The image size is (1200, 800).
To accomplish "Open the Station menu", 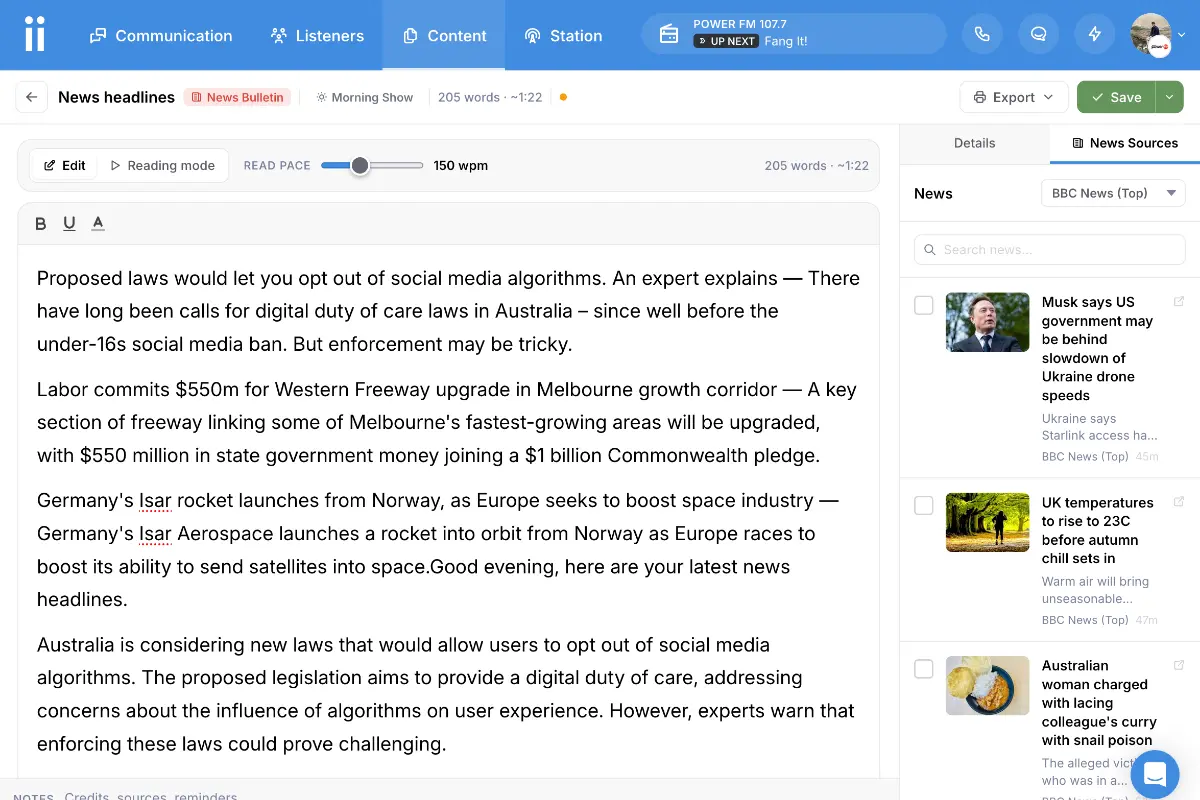I will click(x=563, y=35).
